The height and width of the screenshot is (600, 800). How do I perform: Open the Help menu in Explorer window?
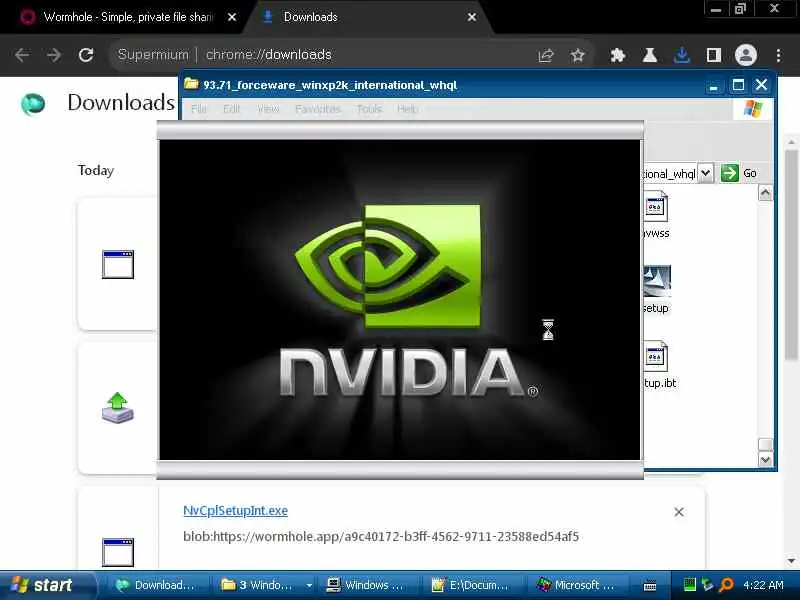tap(408, 109)
